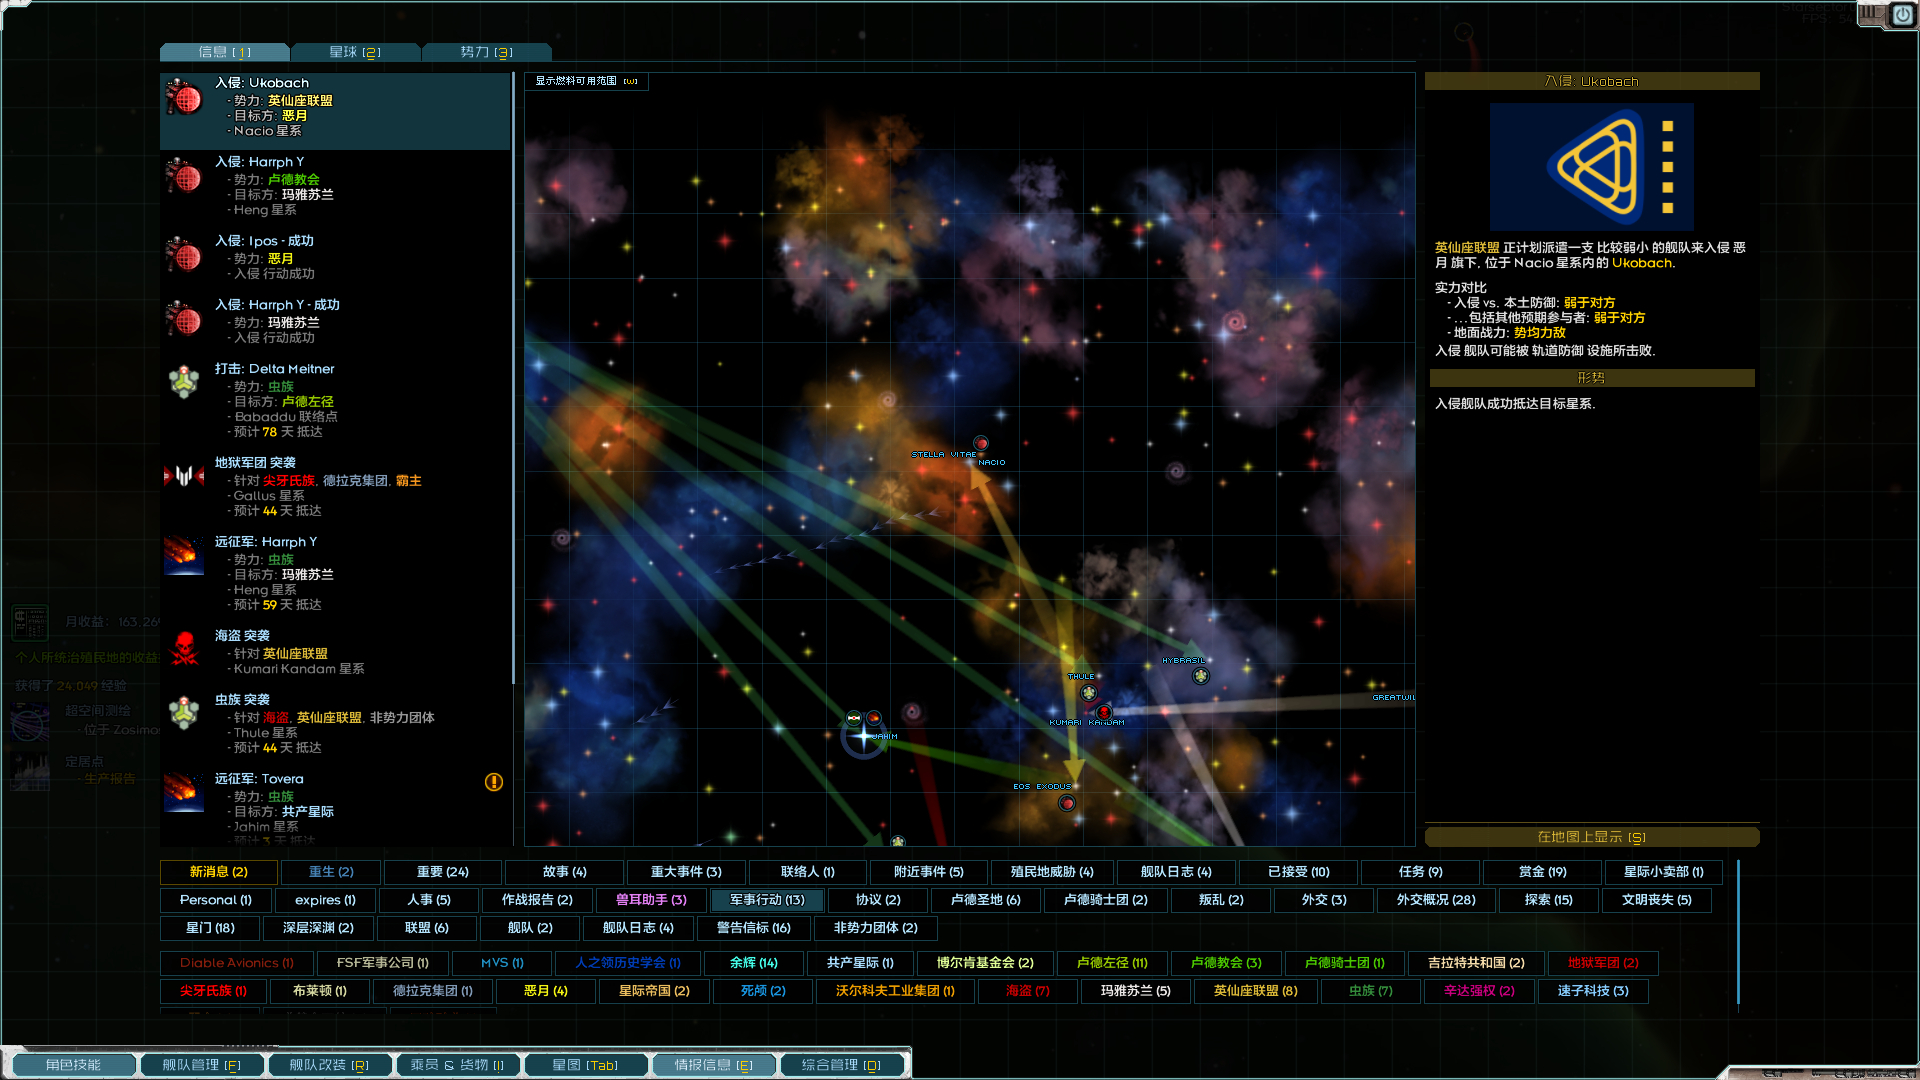1920x1080 pixels.
Task: Click the Jahim expedition warning exclamation icon
Action: [x=494, y=782]
